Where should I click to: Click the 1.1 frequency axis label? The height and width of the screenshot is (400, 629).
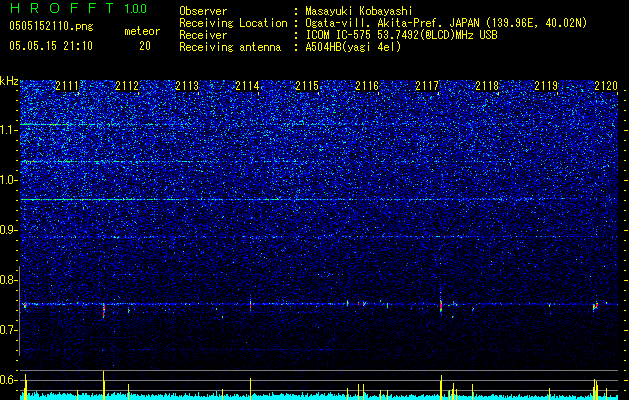pyautogui.click(x=9, y=130)
